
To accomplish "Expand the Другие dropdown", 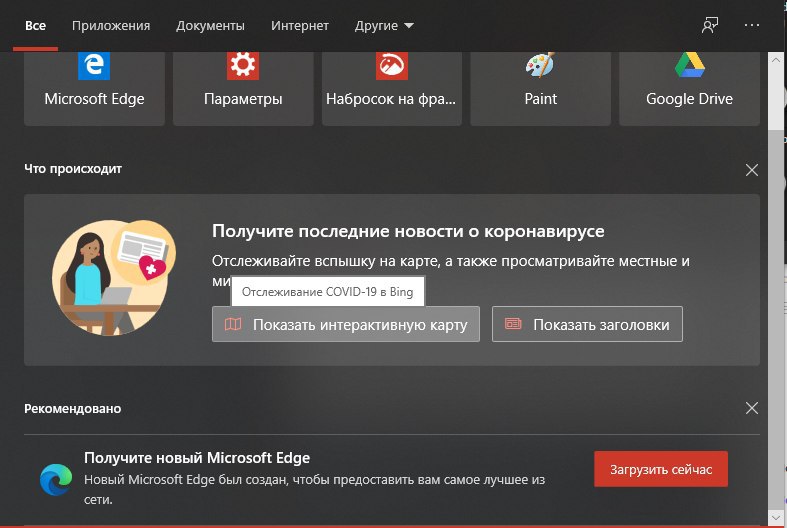I will coord(384,26).
